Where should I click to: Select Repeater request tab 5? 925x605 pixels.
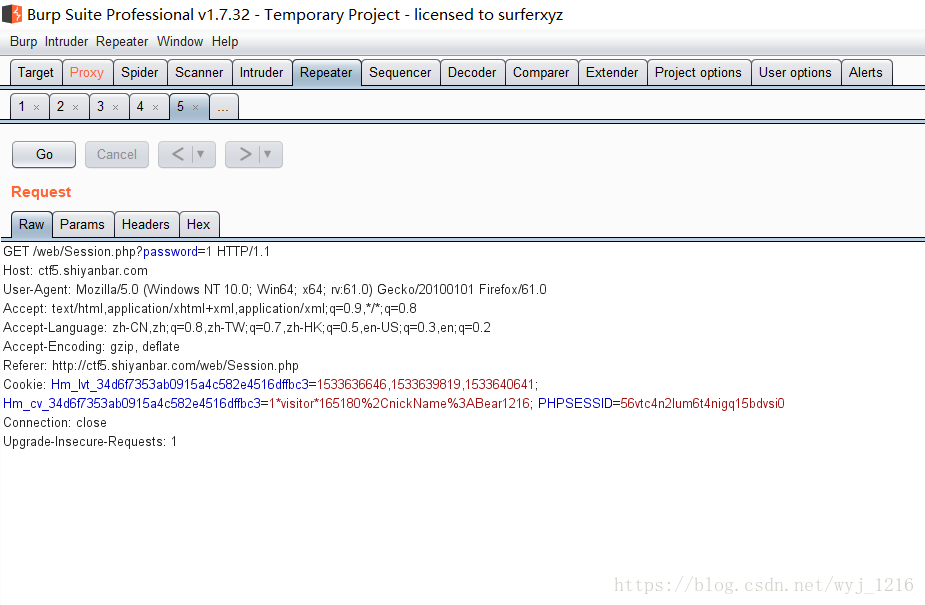(181, 107)
